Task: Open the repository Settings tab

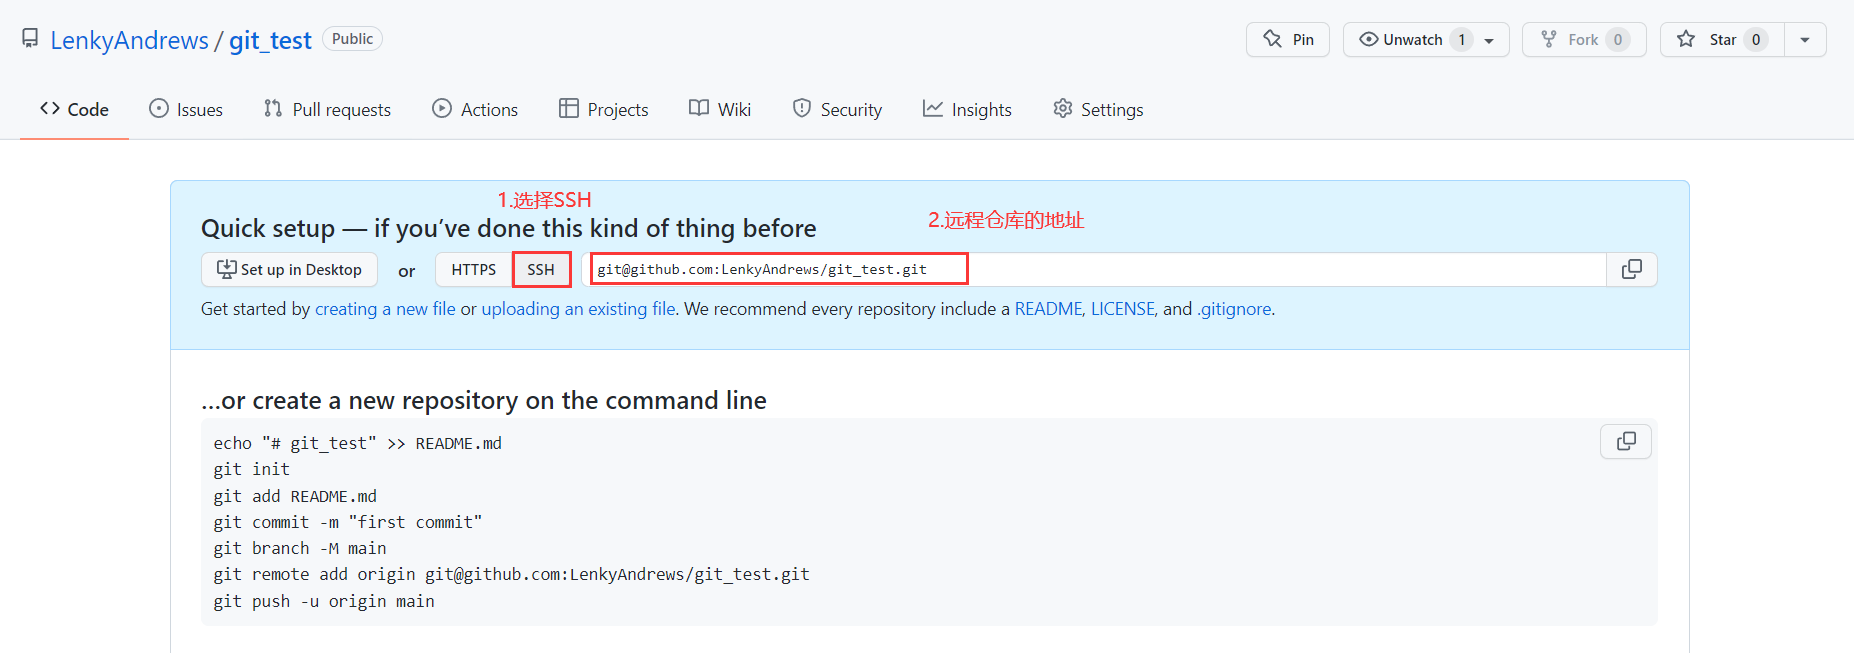Action: click(x=1098, y=109)
